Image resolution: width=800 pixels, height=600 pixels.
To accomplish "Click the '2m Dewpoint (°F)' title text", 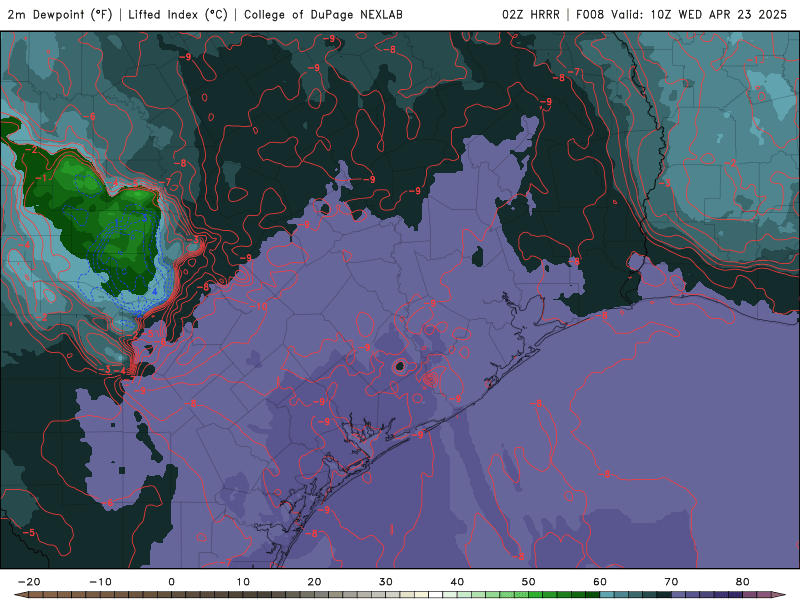I will tap(60, 15).
